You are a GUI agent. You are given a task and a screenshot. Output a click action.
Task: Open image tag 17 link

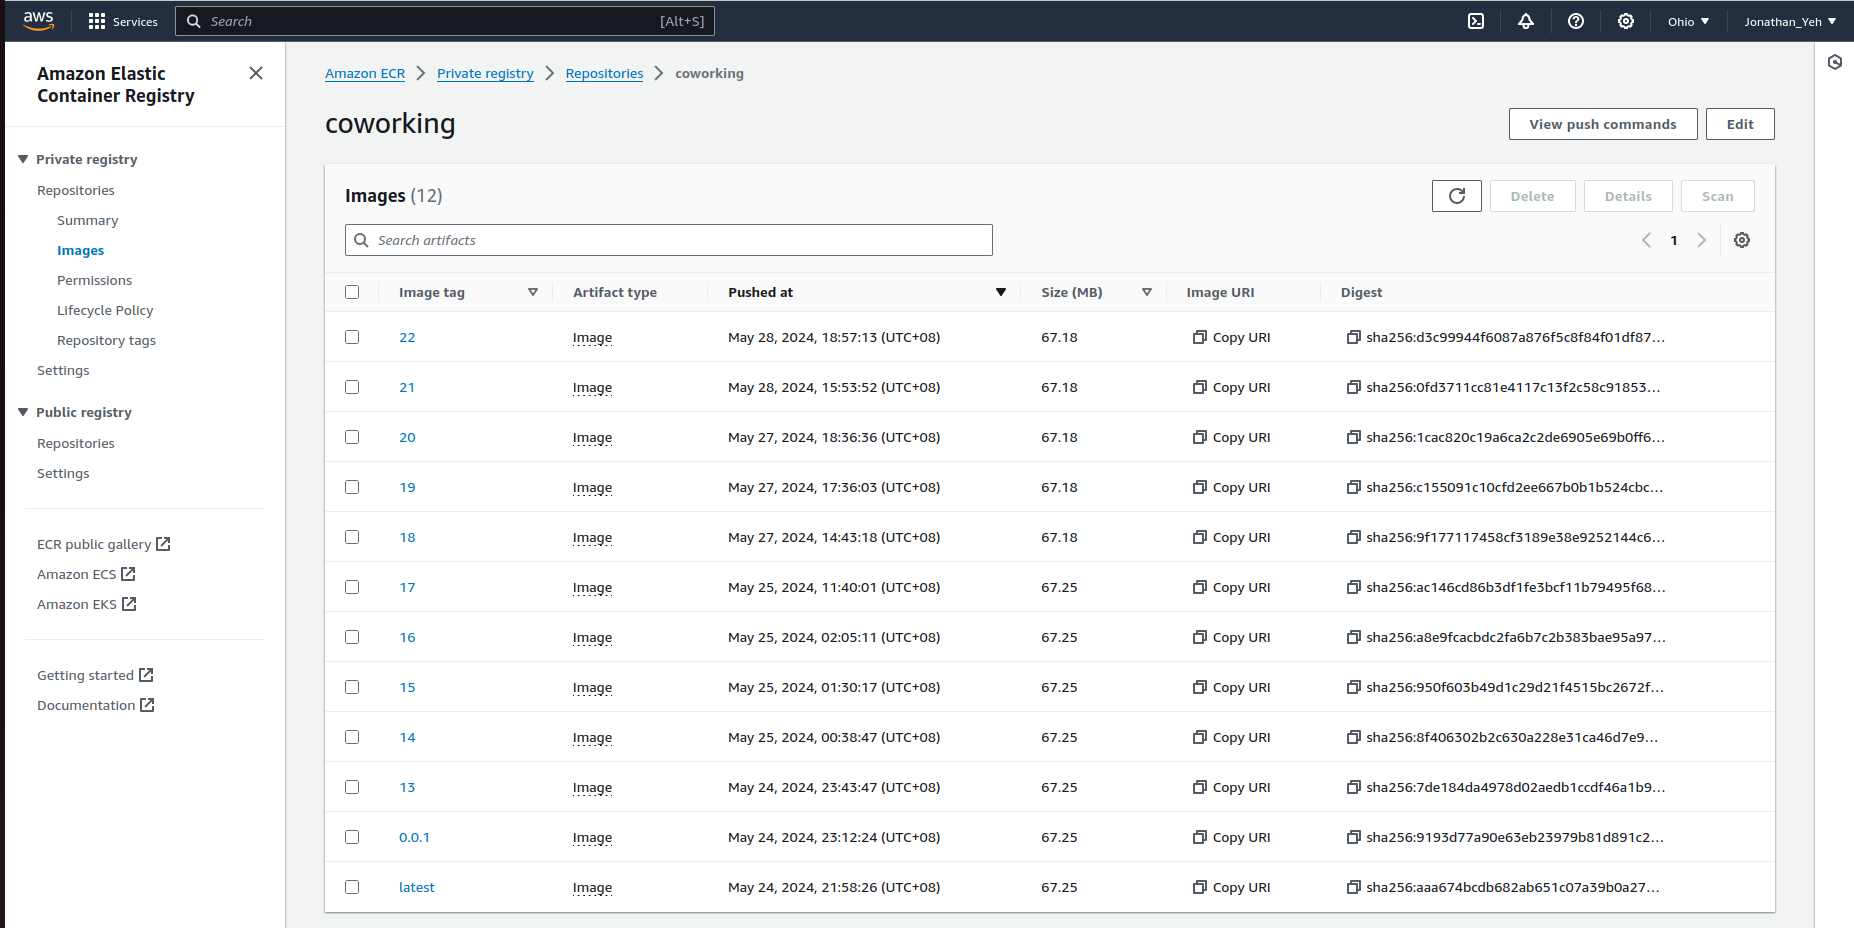coord(407,587)
